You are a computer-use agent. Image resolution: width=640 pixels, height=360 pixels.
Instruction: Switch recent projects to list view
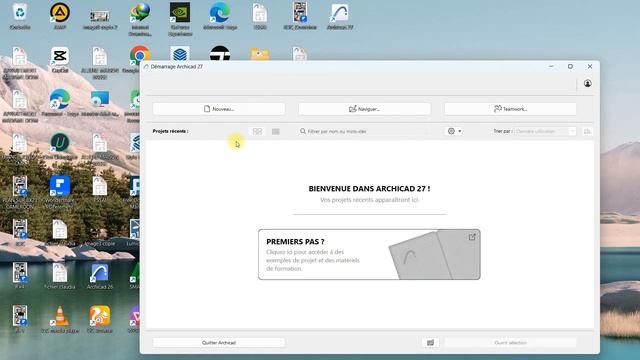click(x=276, y=131)
